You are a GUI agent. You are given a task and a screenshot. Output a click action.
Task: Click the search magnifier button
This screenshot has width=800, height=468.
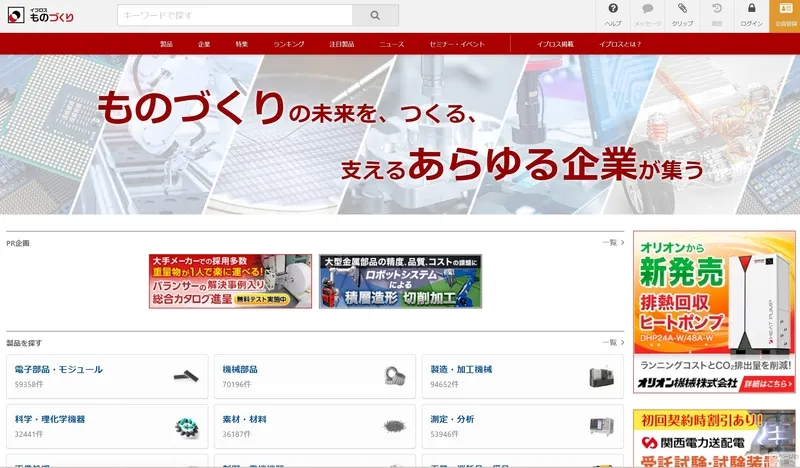pos(375,15)
